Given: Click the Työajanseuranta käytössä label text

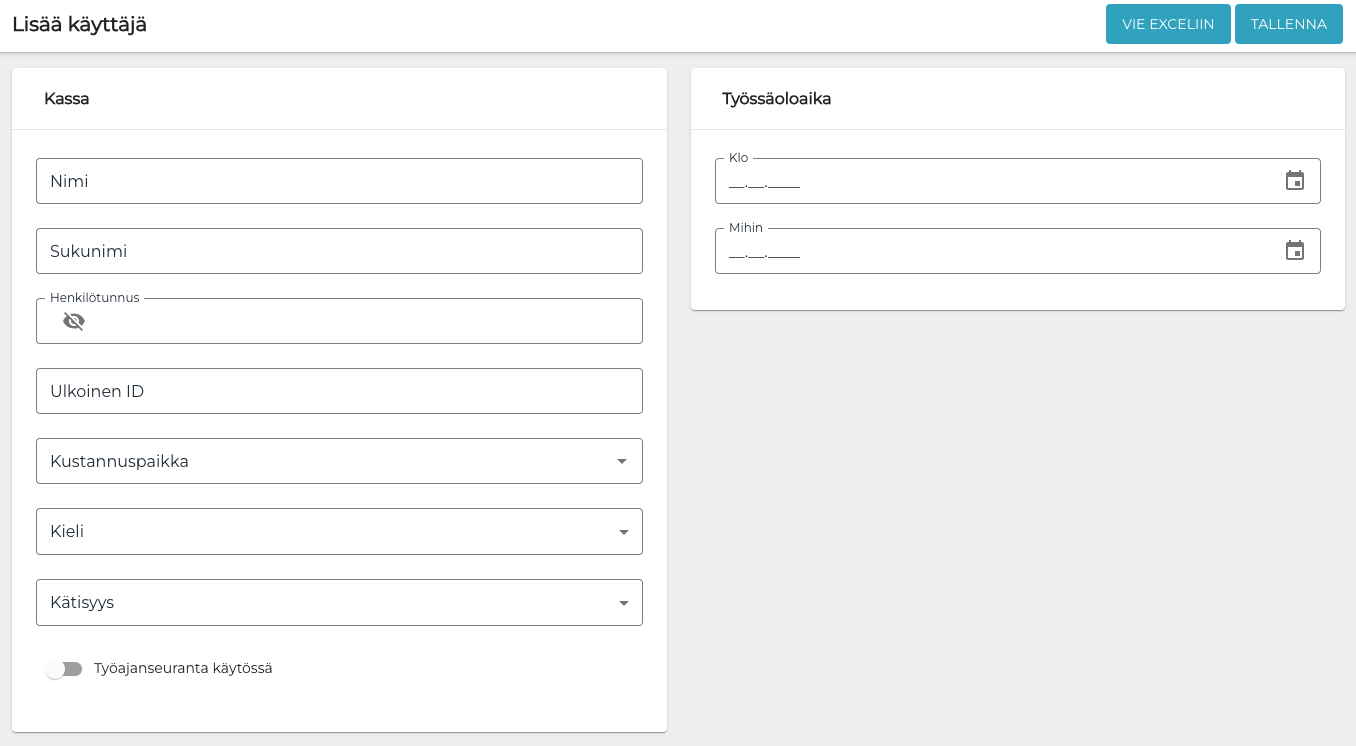Looking at the screenshot, I should pyautogui.click(x=183, y=668).
